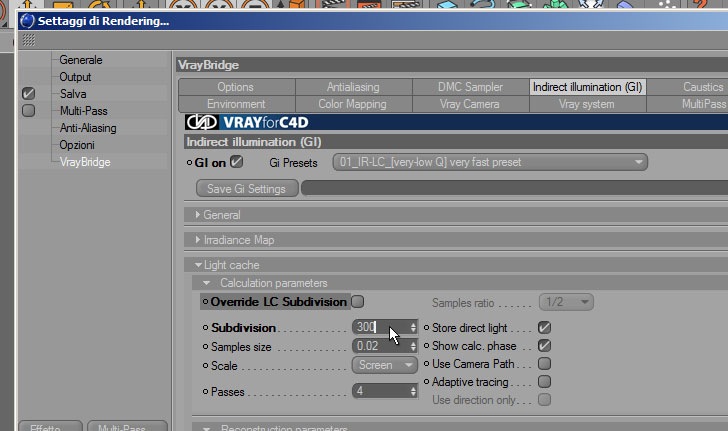Click the empty field beside Save Gi Settings
Screen dimensions: 728x431
(x=514, y=189)
